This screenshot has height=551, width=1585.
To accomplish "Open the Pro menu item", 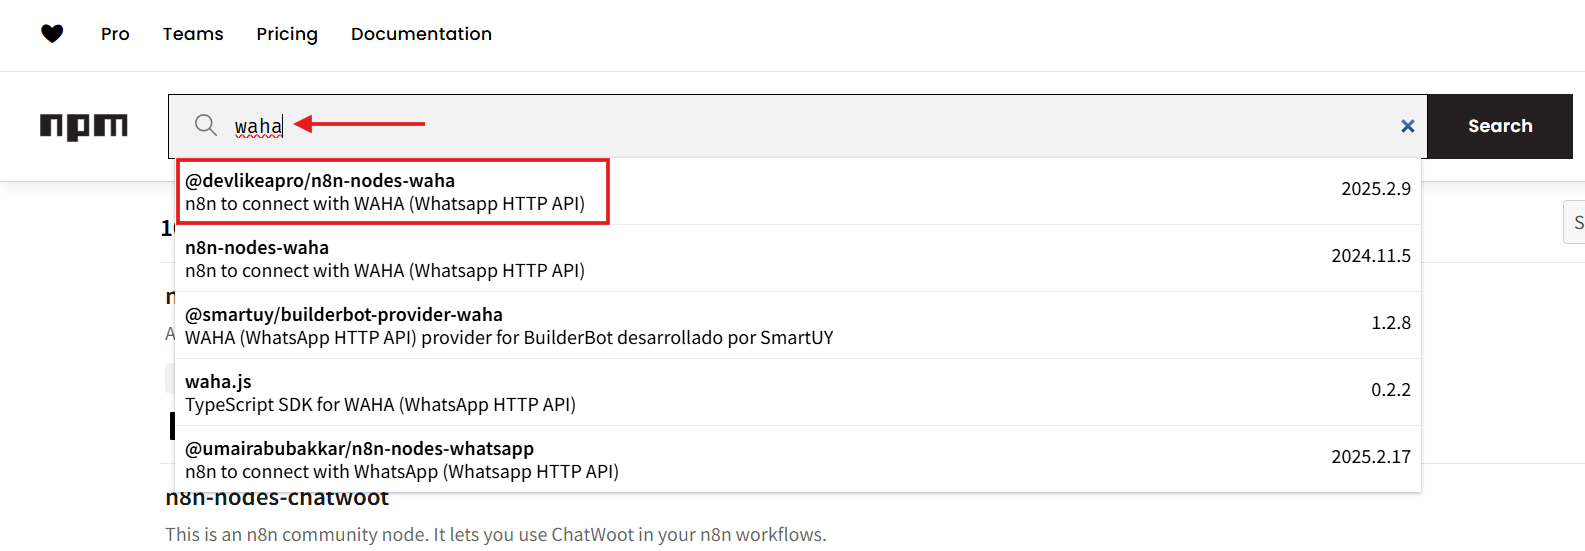I will [115, 34].
